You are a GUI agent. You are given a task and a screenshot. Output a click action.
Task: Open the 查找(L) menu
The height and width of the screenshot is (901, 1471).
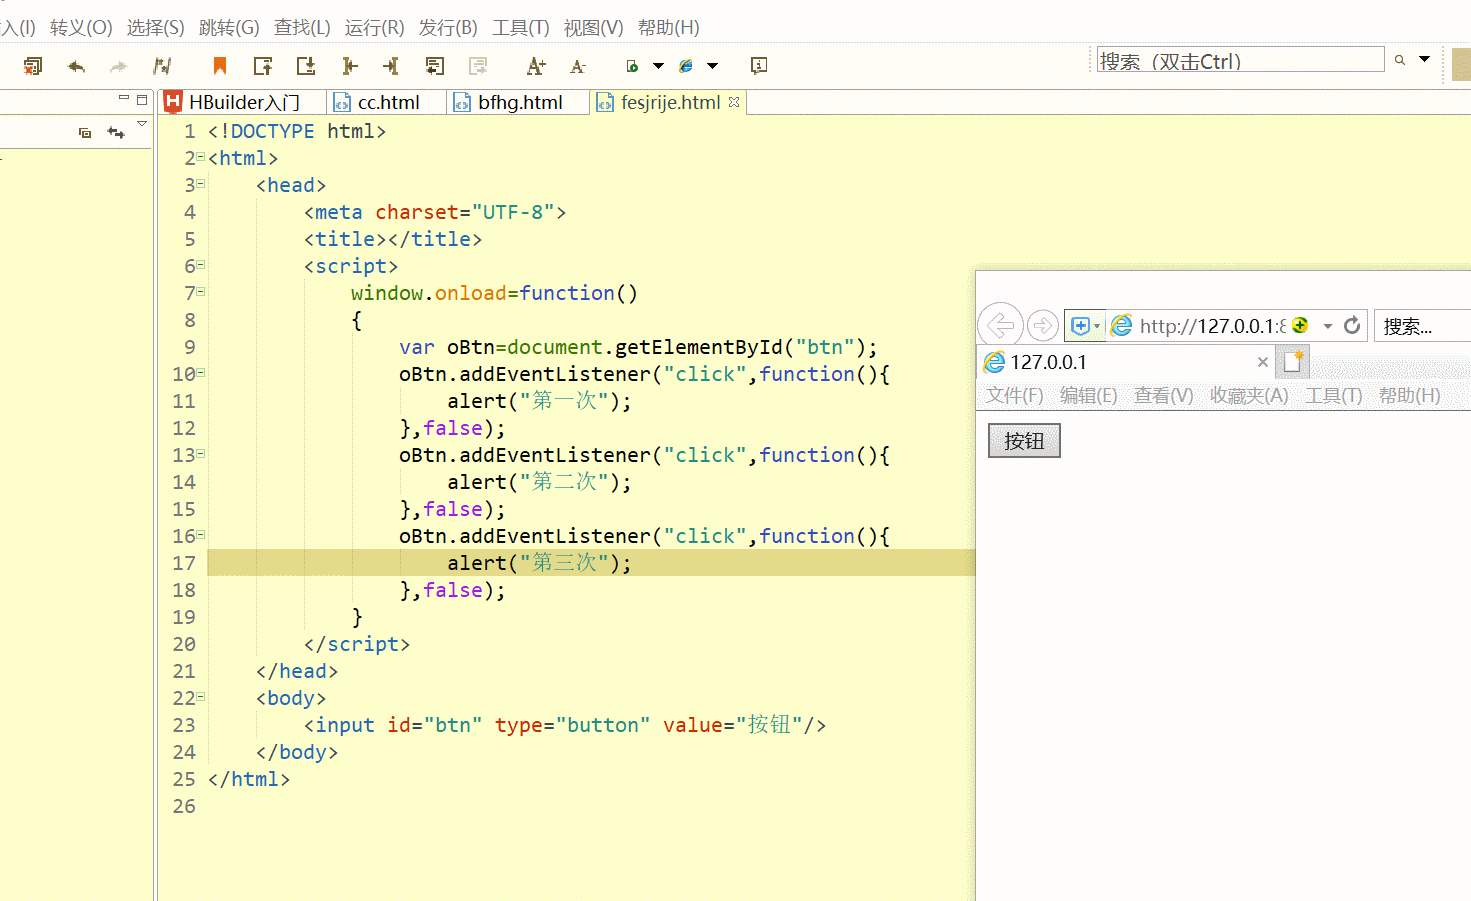[x=302, y=28]
